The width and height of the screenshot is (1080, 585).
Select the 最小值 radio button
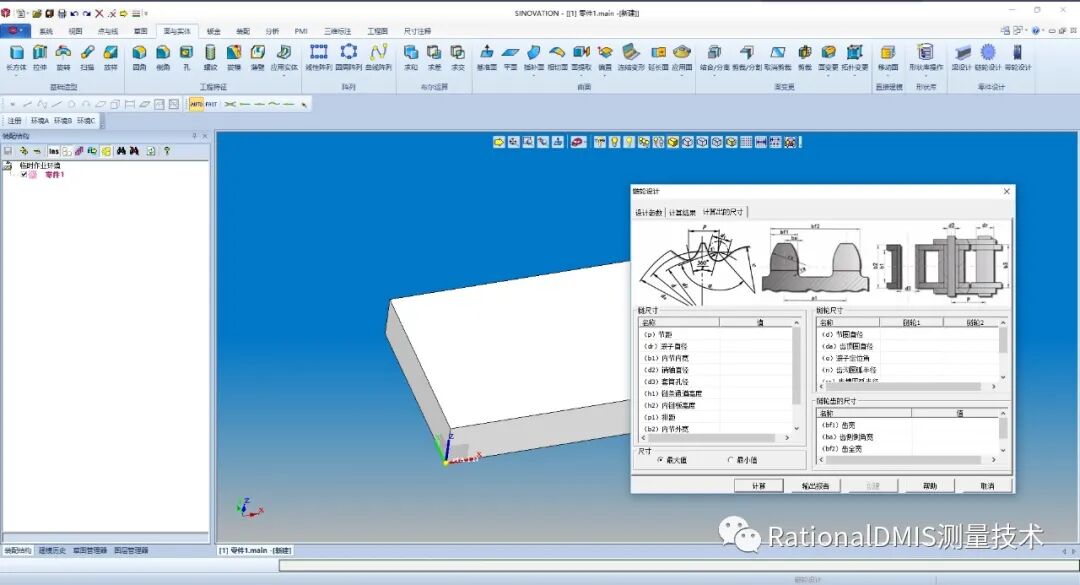click(x=730, y=460)
